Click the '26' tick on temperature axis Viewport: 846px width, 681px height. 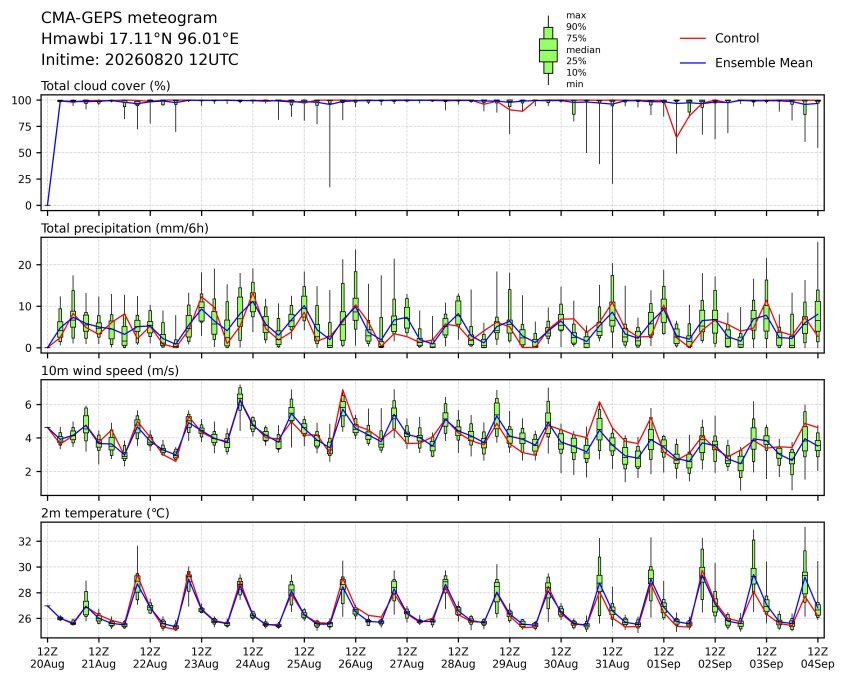[x=26, y=618]
